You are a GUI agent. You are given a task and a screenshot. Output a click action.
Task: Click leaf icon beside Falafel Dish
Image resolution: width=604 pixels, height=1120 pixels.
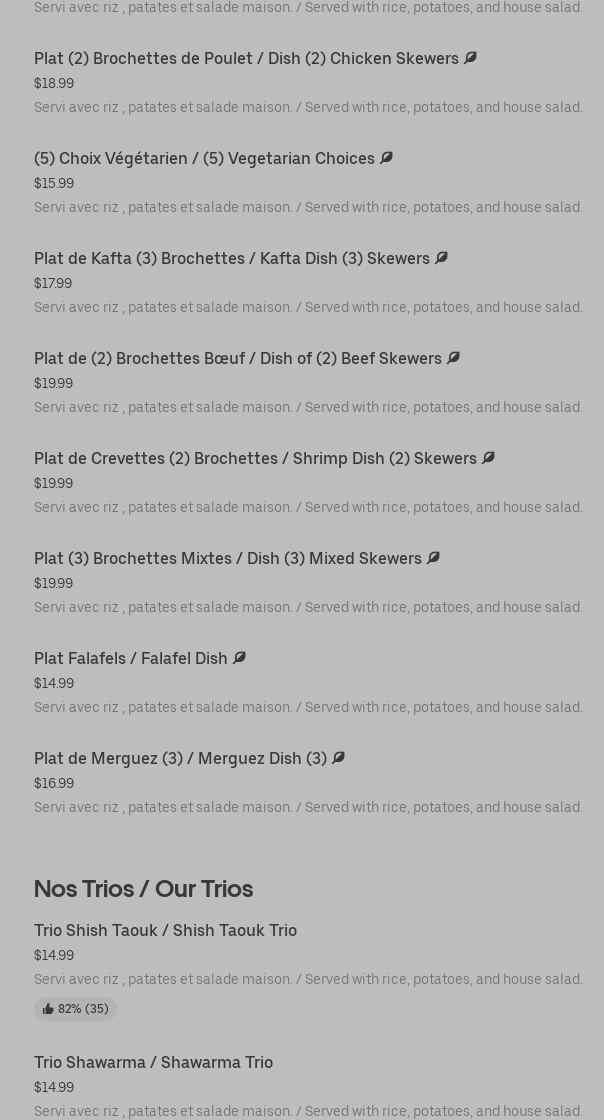pyautogui.click(x=239, y=658)
